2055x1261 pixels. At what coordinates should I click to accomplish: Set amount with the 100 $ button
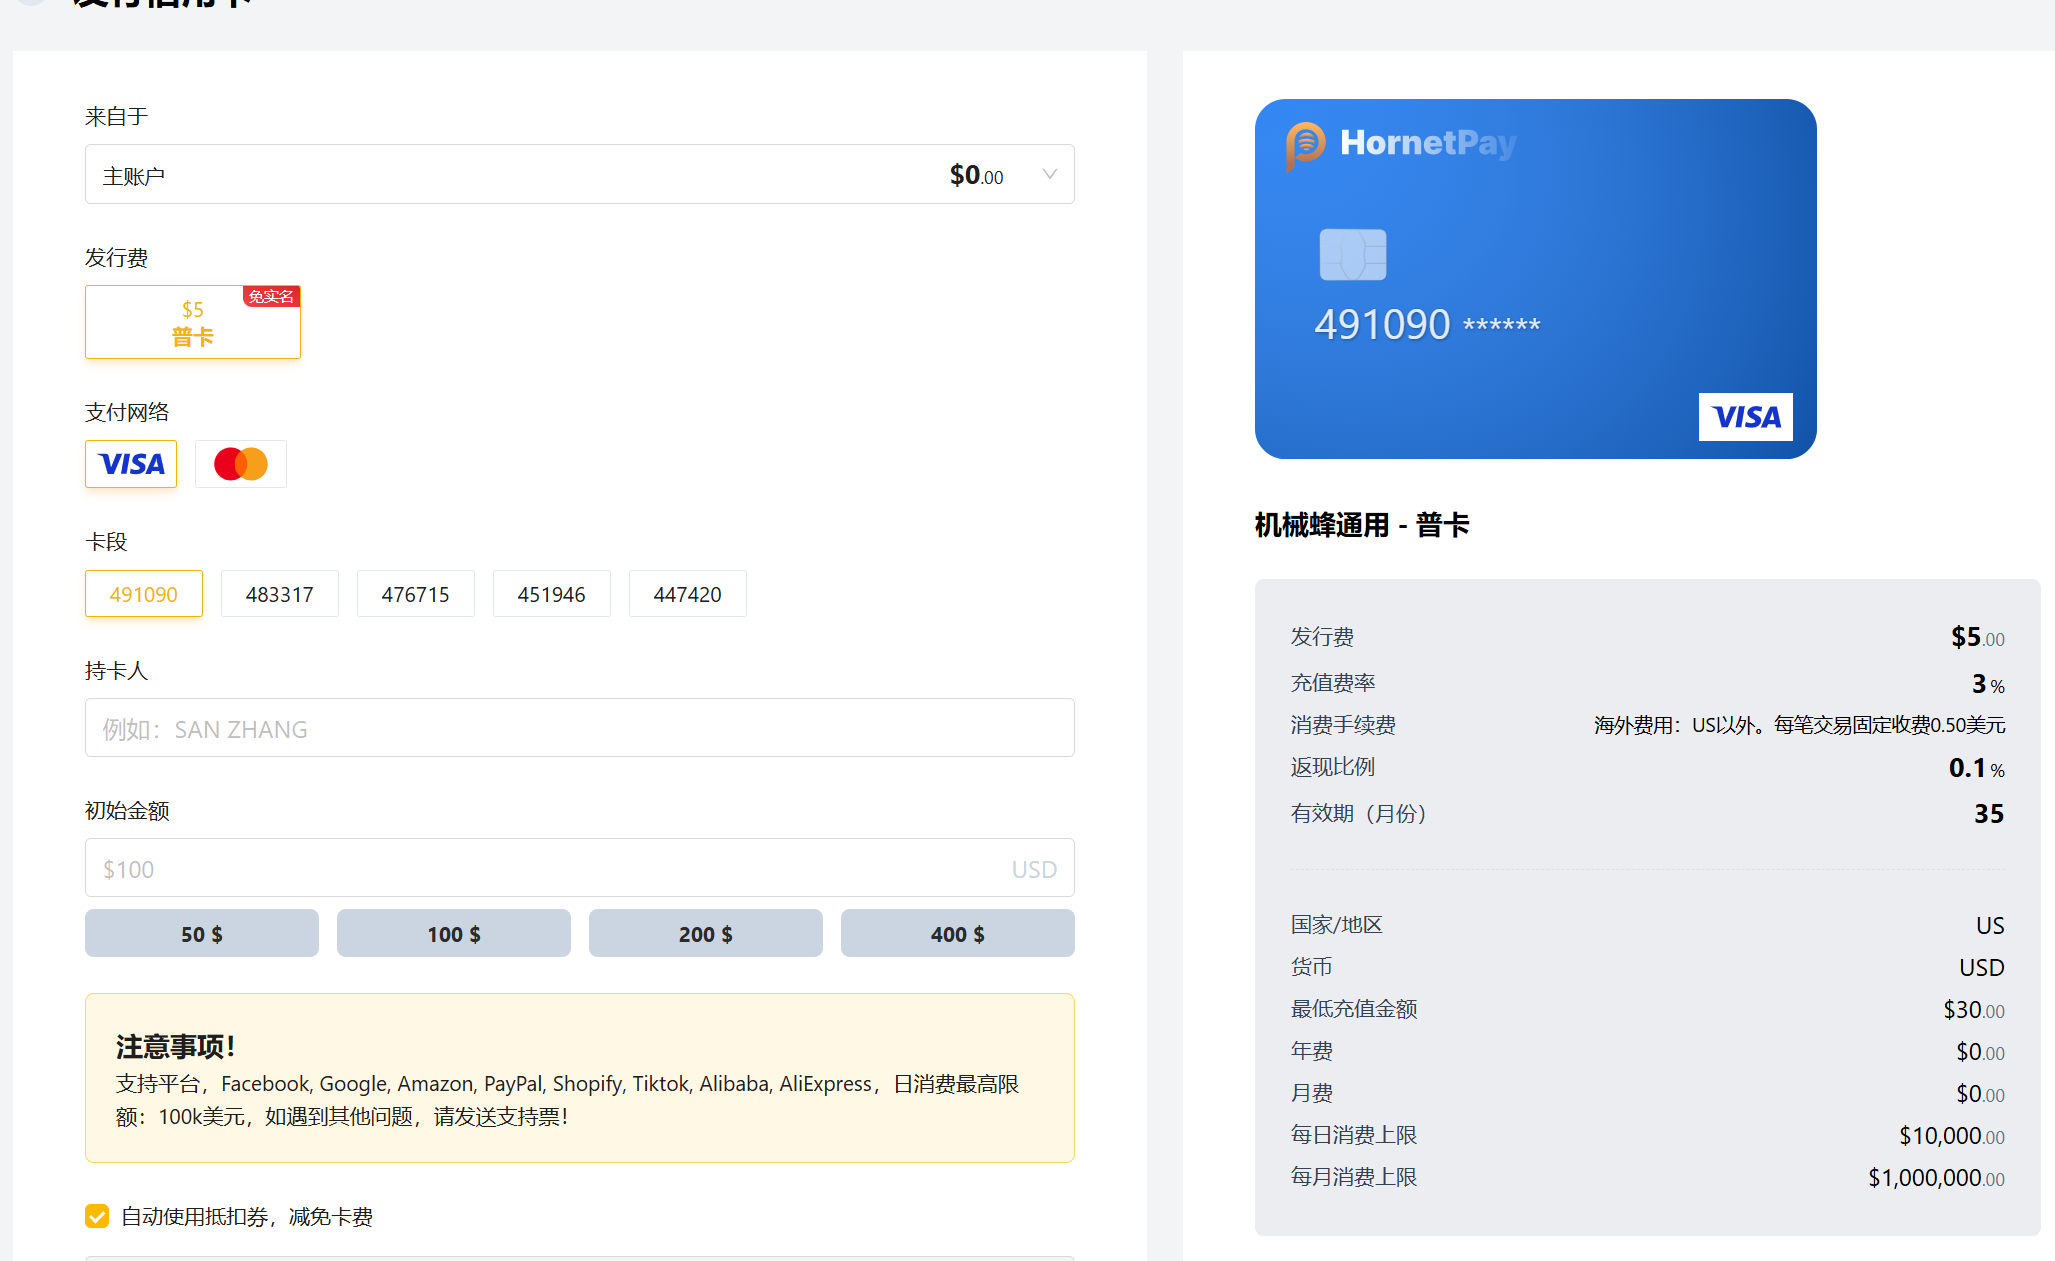point(454,933)
